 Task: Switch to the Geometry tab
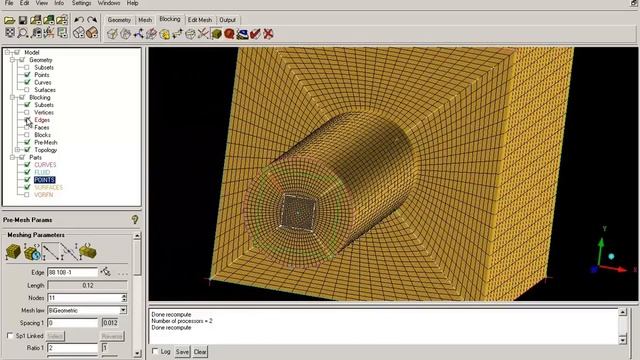coord(119,20)
